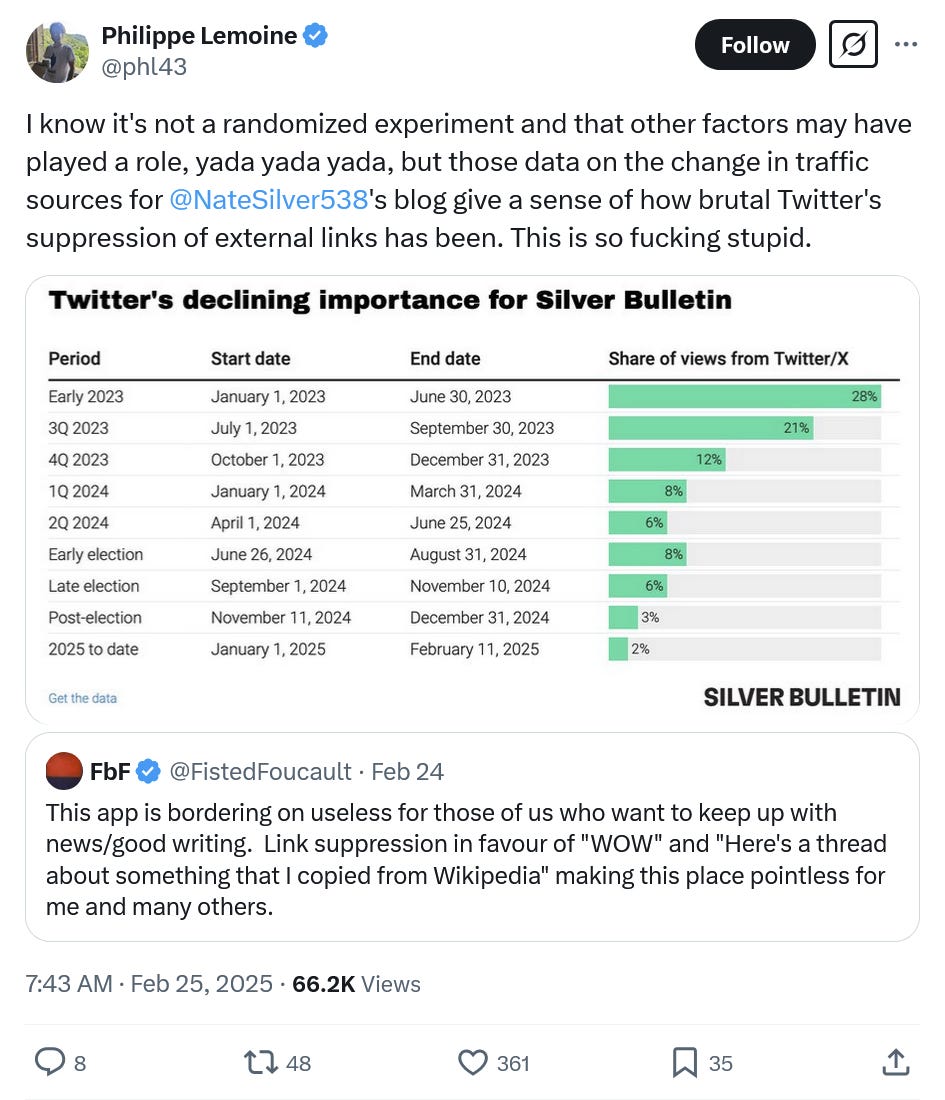Open the Silver Bulletin chart image

472,499
